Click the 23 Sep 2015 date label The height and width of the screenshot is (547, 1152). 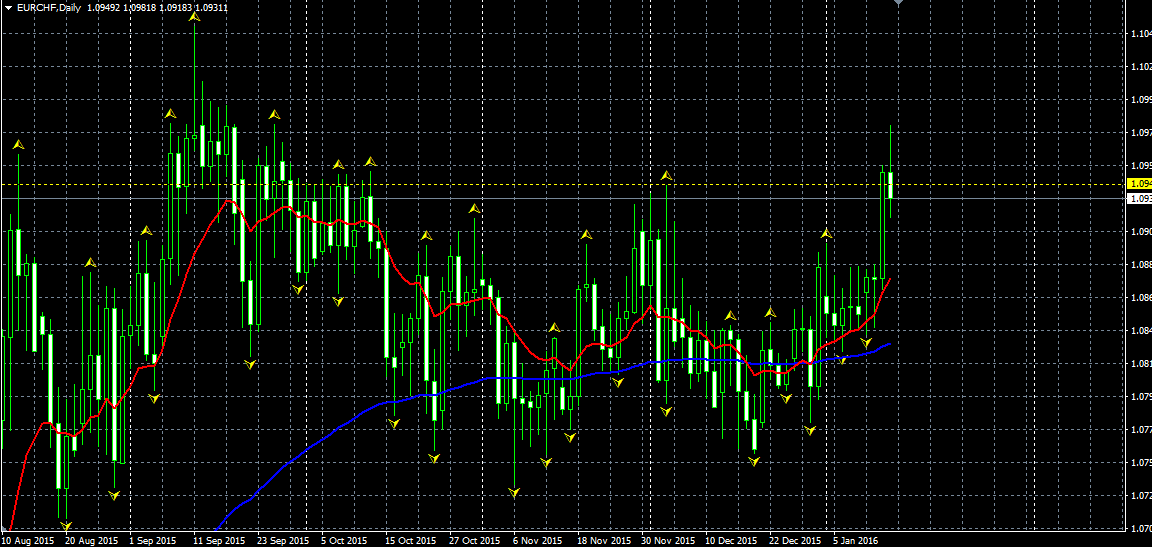tap(283, 540)
